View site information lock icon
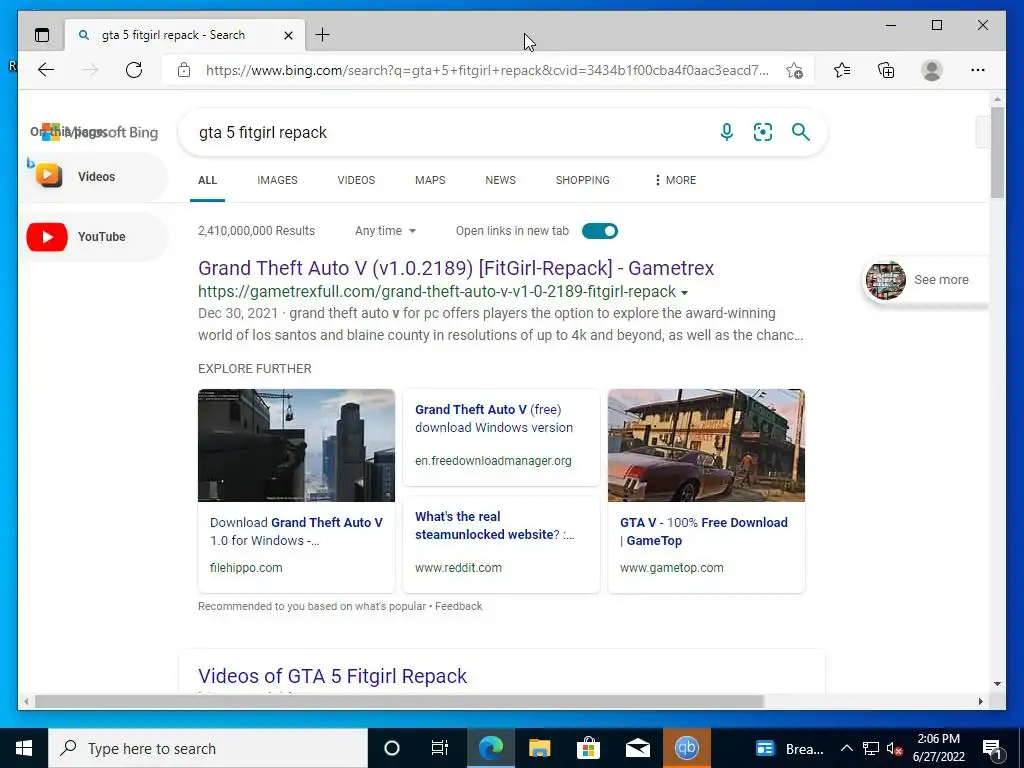The image size is (1024, 768). [184, 70]
